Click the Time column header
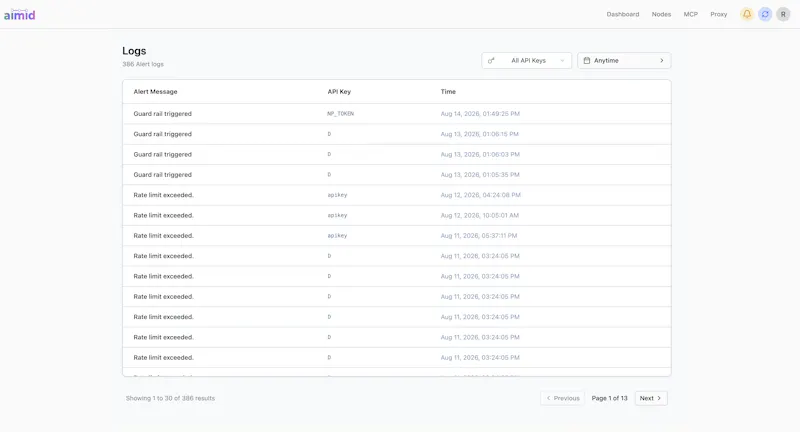Image resolution: width=800 pixels, height=432 pixels. [x=448, y=92]
